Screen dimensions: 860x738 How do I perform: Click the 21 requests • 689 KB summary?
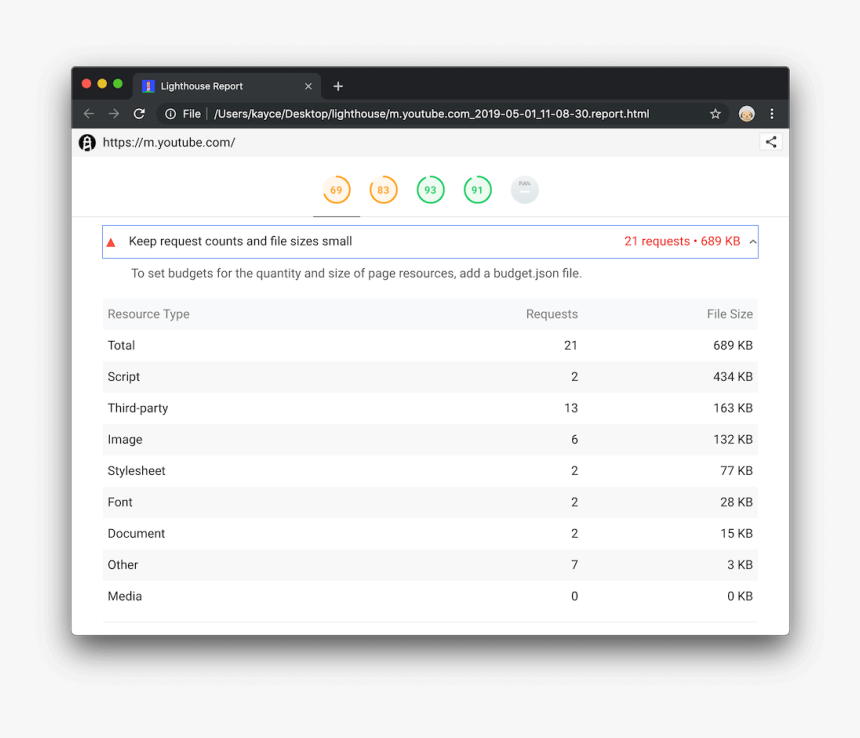pyautogui.click(x=682, y=241)
